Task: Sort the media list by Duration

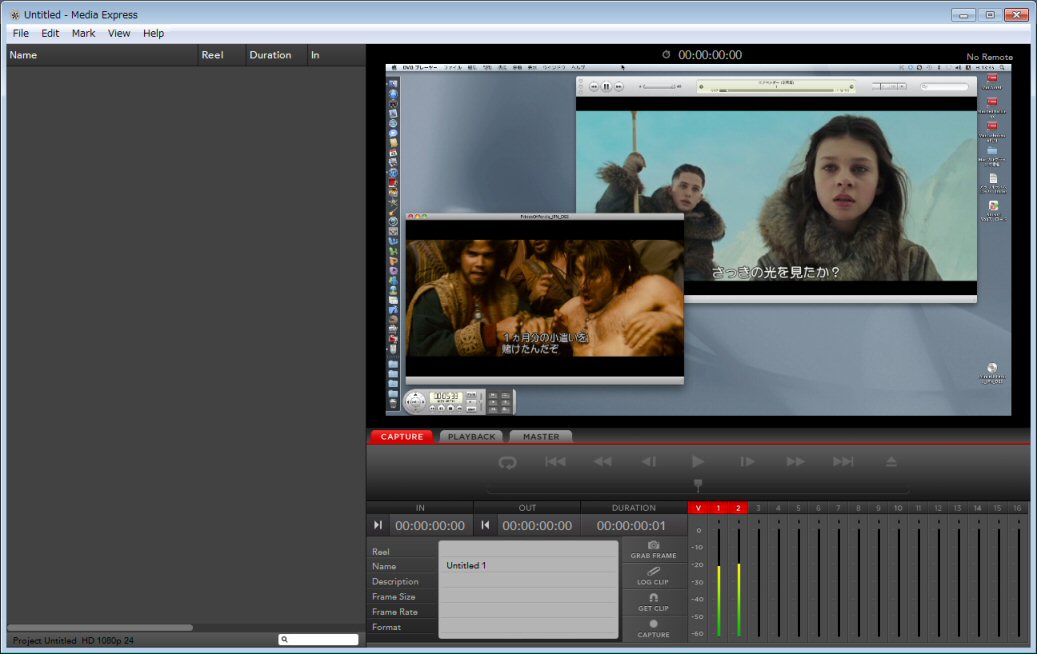Action: pyautogui.click(x=276, y=55)
